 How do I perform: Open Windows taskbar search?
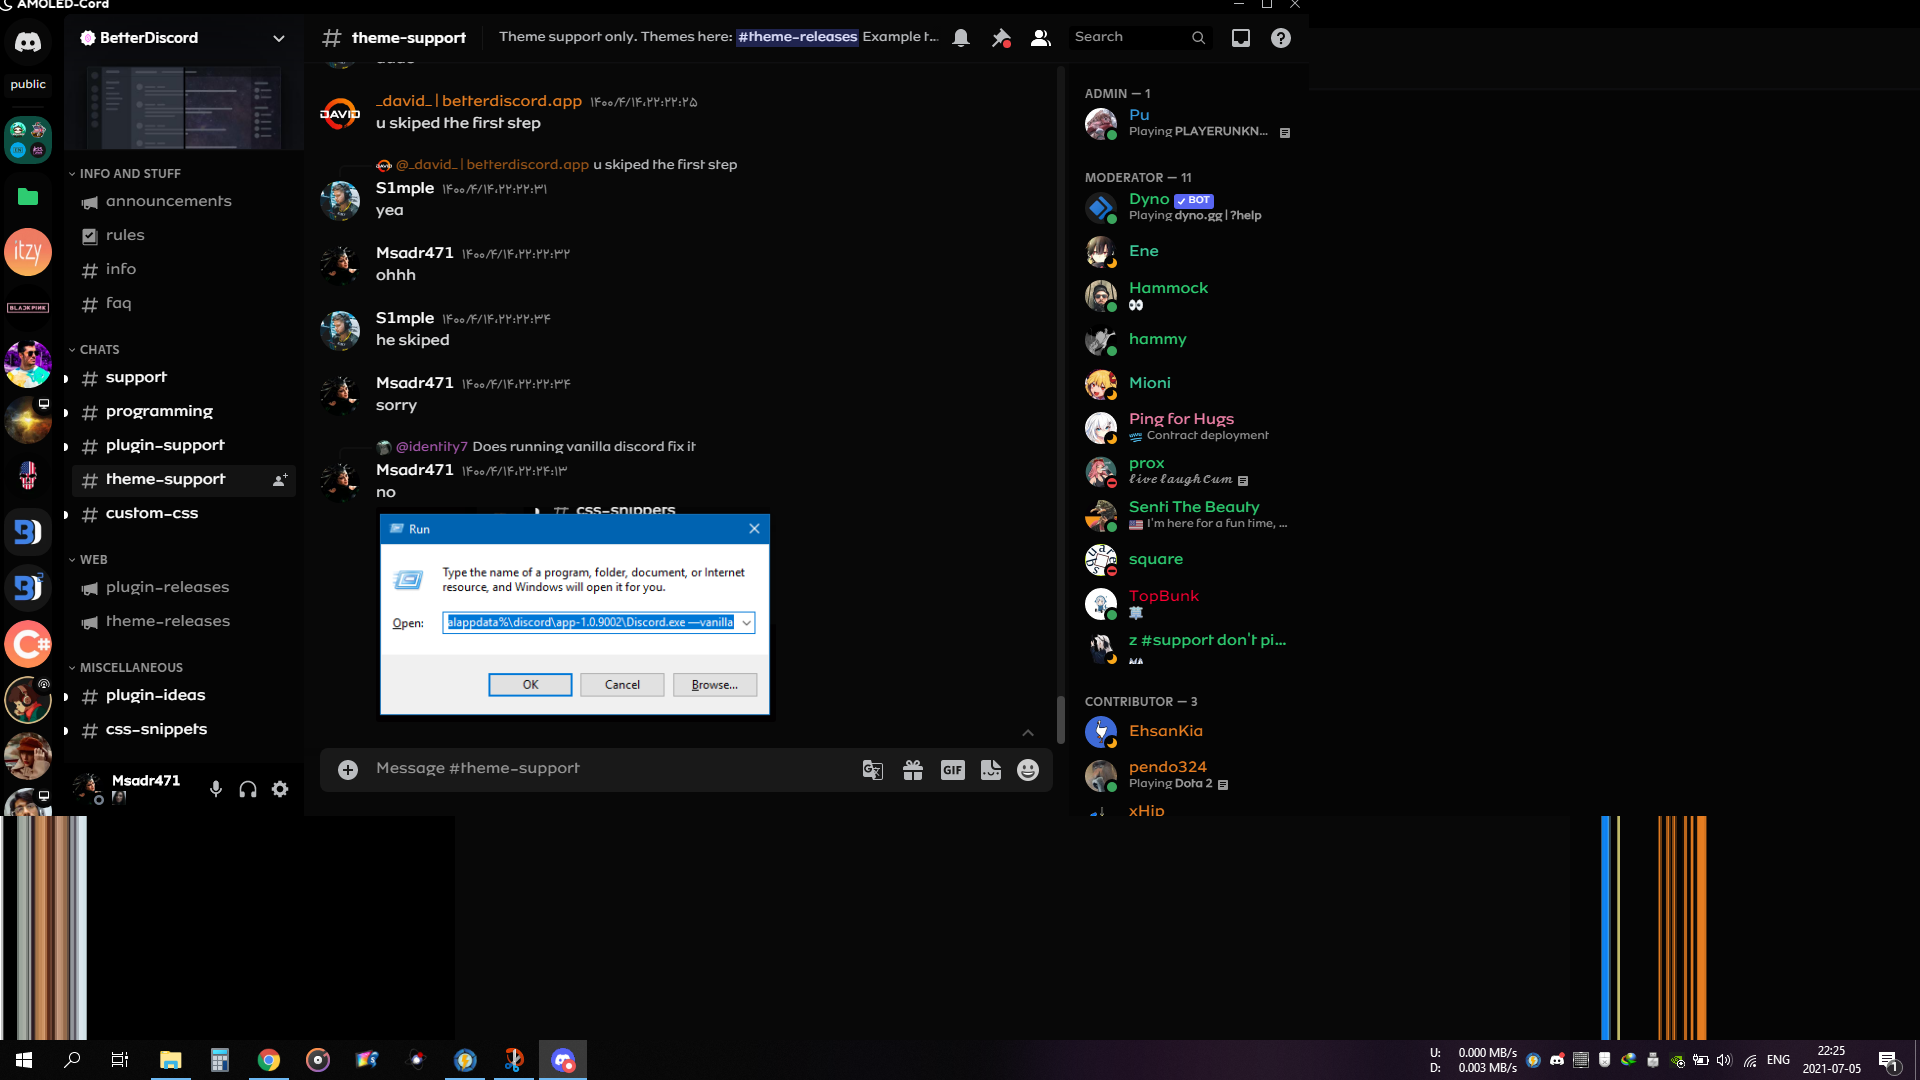point(72,1060)
